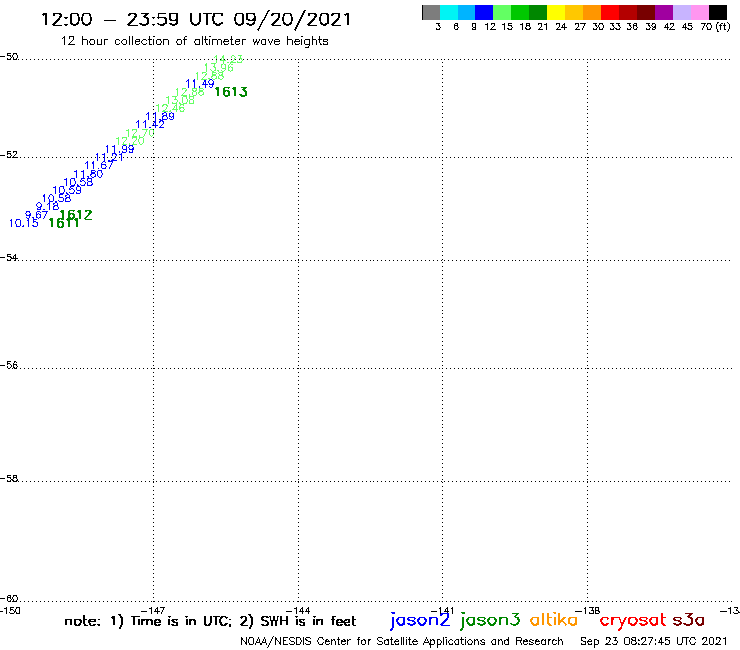The height and width of the screenshot is (650, 740).
Task: Click the -54 latitude axis label
Action: 9,258
